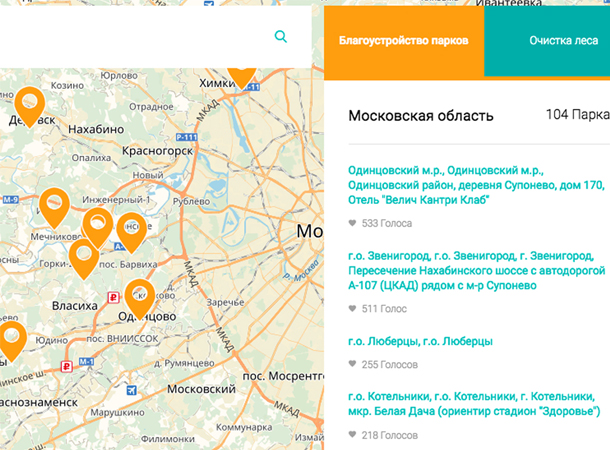Click the Московская область heading

[x=421, y=116]
